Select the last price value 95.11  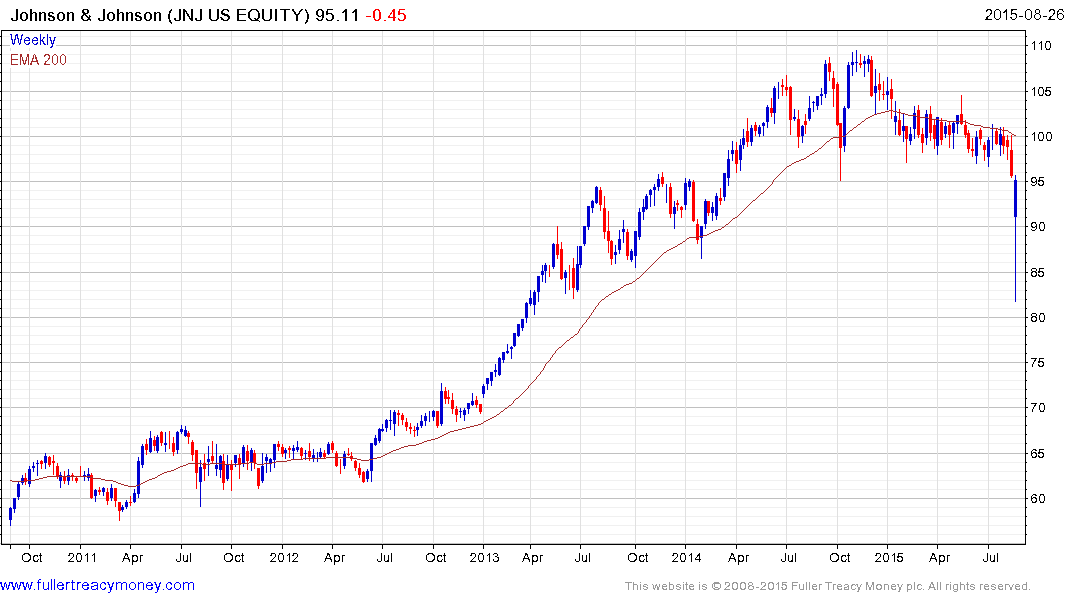337,15
